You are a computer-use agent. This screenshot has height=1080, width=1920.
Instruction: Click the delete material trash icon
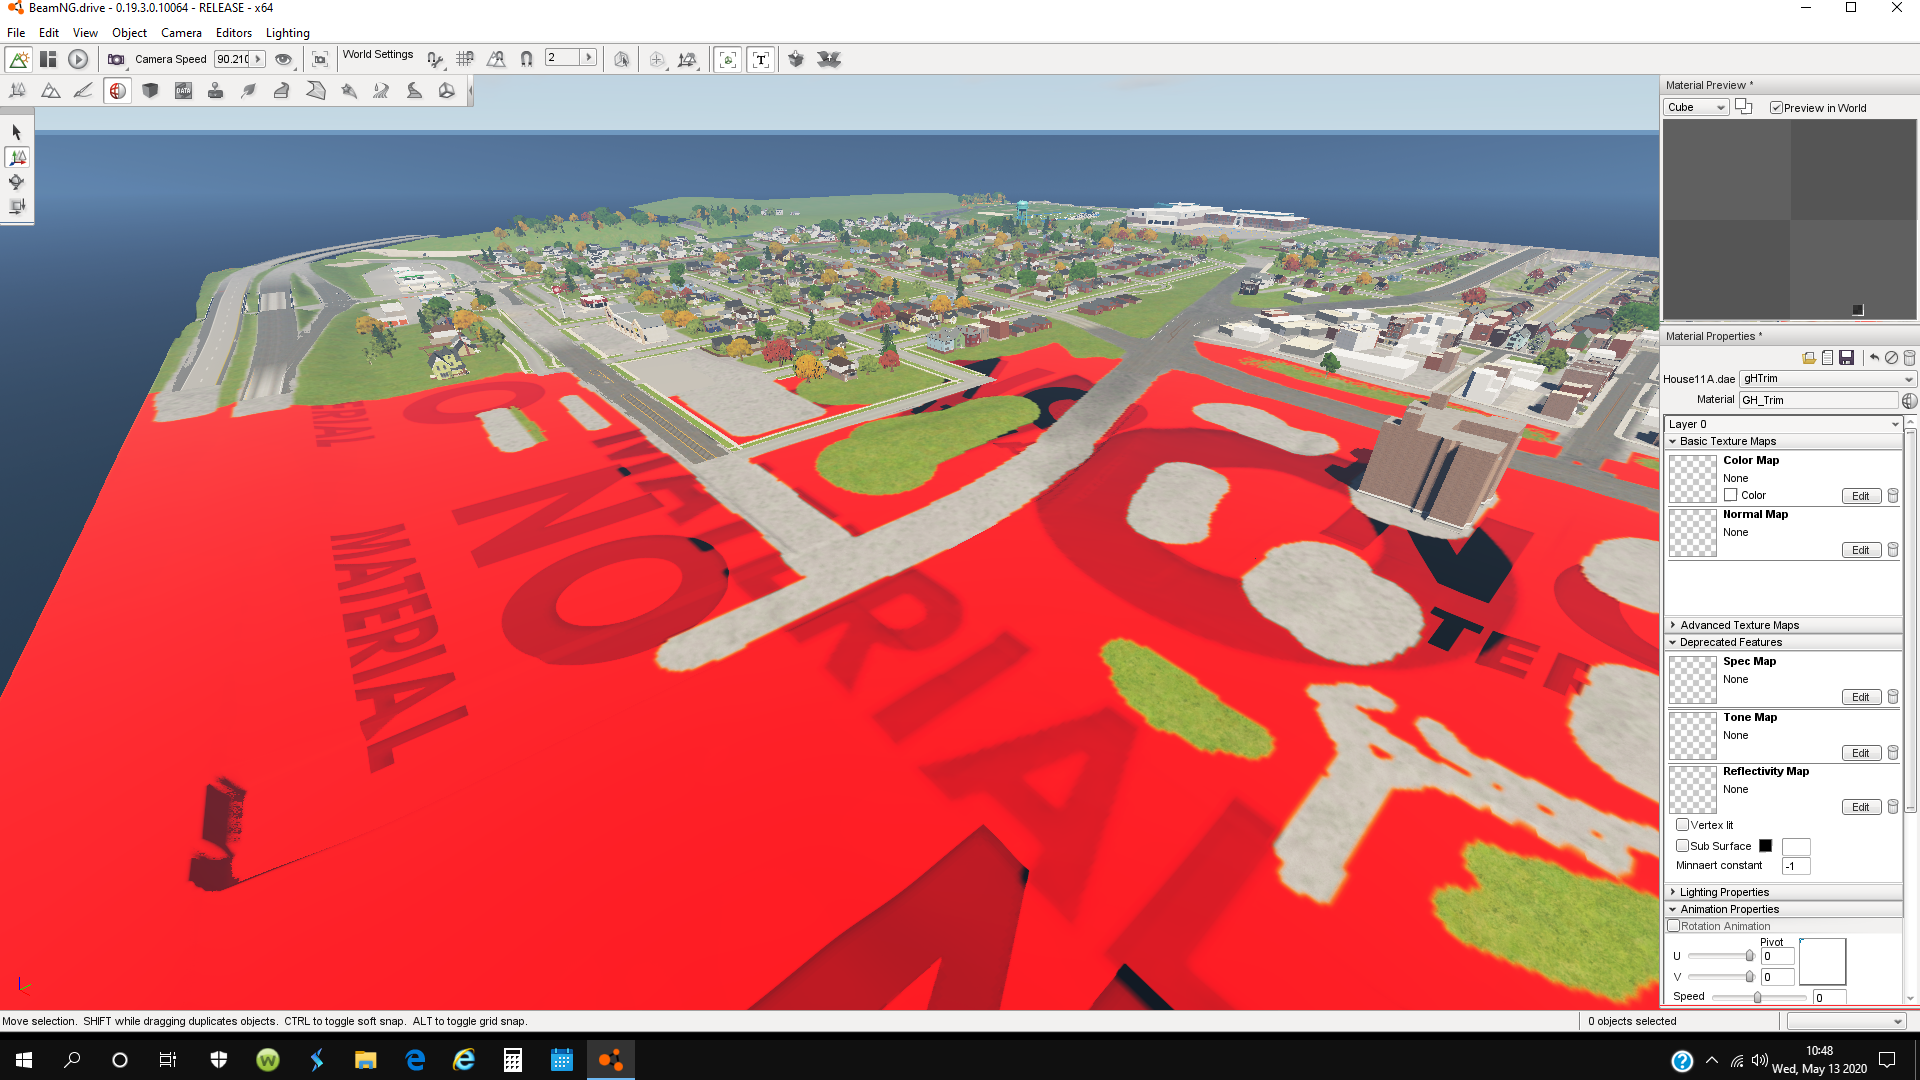coord(1909,358)
